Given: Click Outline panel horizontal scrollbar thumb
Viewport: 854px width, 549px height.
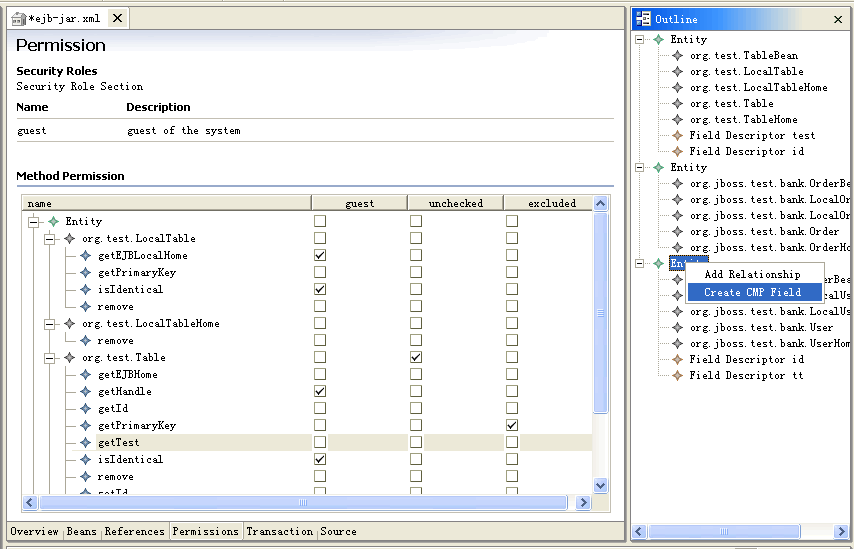Looking at the screenshot, I should tap(724, 531).
